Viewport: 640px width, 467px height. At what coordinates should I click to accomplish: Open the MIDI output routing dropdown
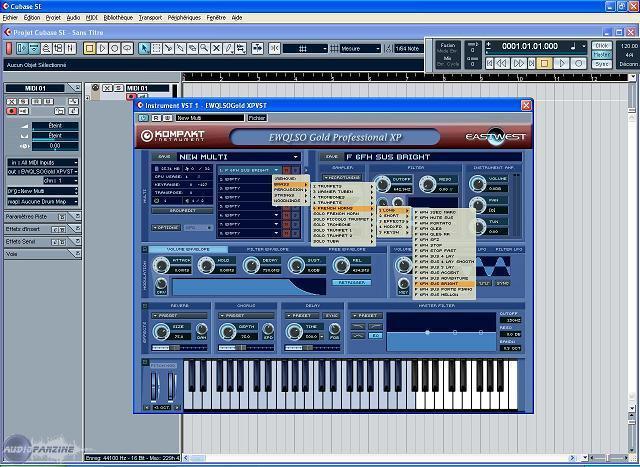42,171
